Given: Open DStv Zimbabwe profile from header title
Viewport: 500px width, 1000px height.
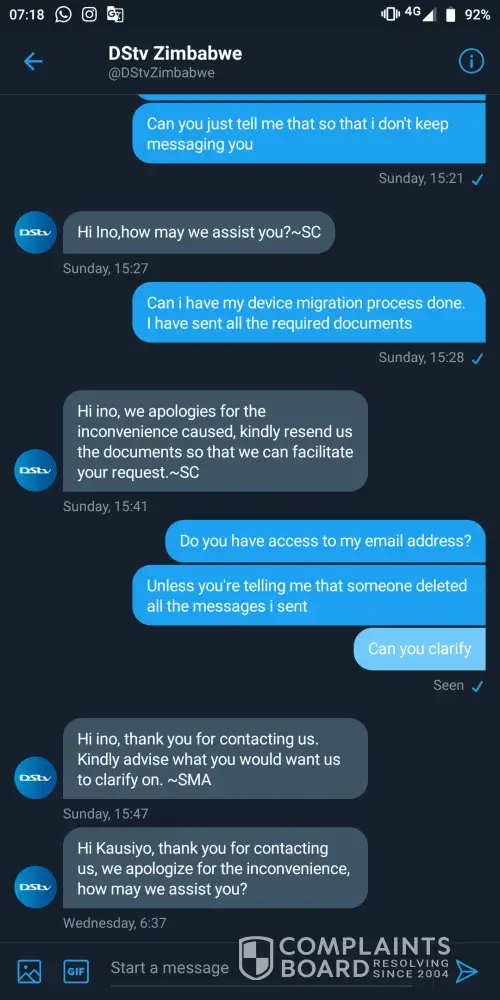Looking at the screenshot, I should click(175, 53).
